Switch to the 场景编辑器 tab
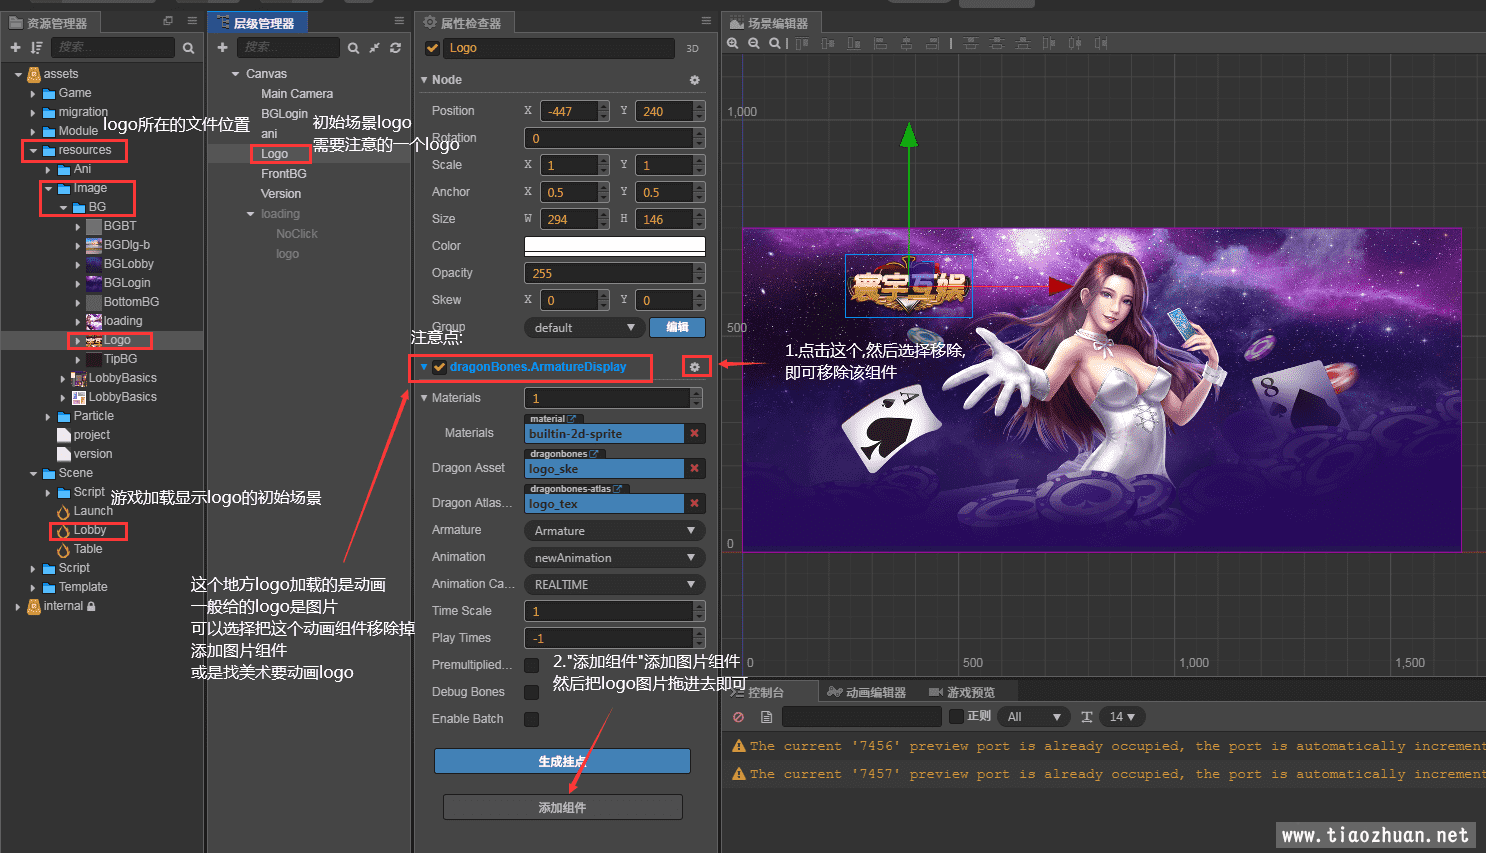This screenshot has width=1486, height=853. (x=770, y=22)
